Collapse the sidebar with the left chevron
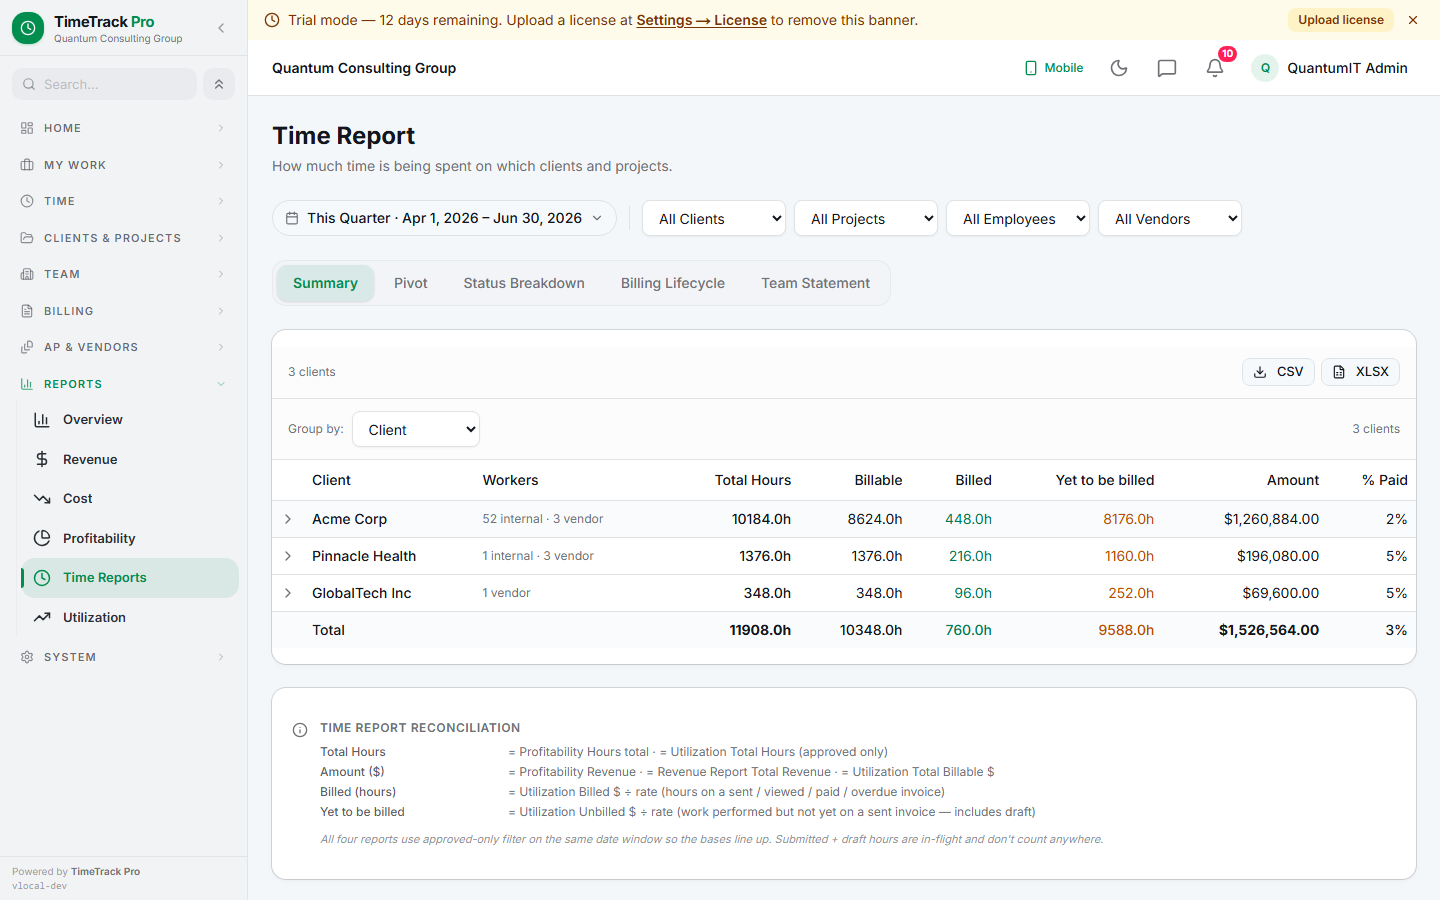 (221, 28)
